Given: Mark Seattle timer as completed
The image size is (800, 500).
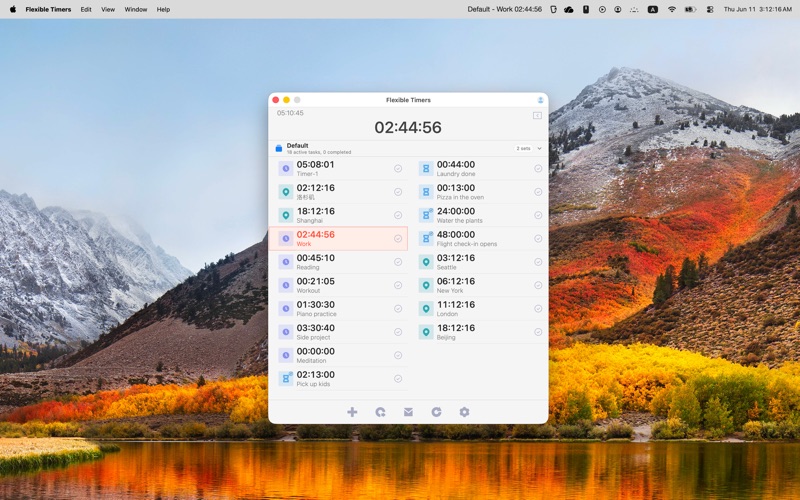Looking at the screenshot, I should click(538, 262).
